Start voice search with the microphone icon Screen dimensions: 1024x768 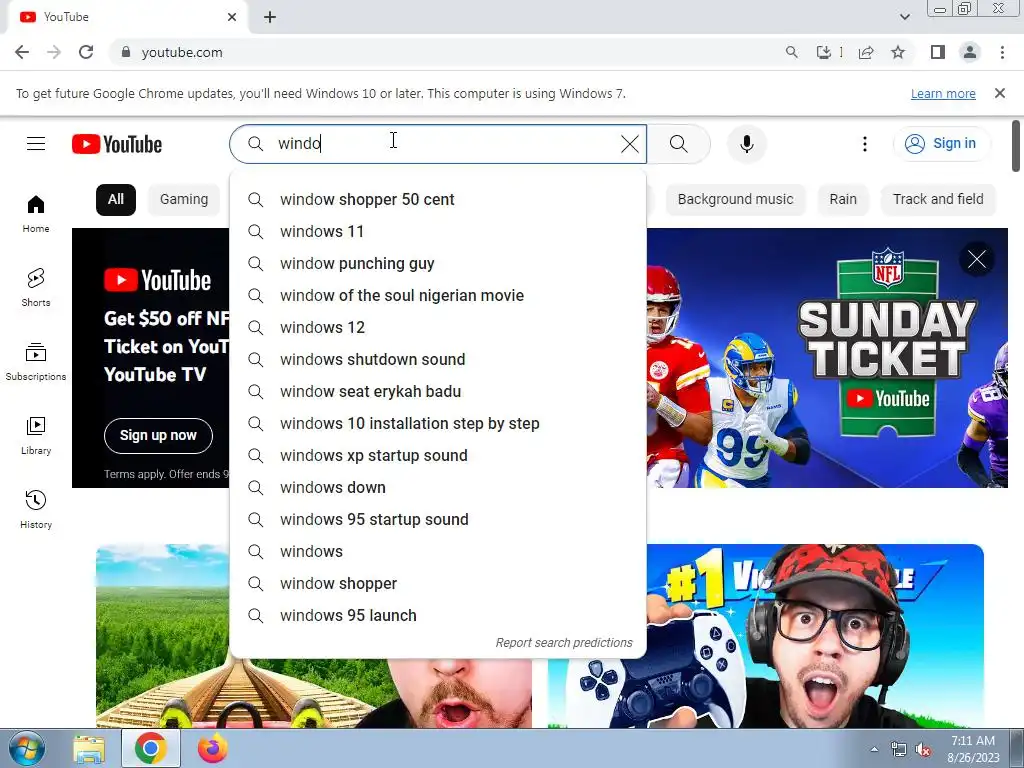(x=746, y=144)
